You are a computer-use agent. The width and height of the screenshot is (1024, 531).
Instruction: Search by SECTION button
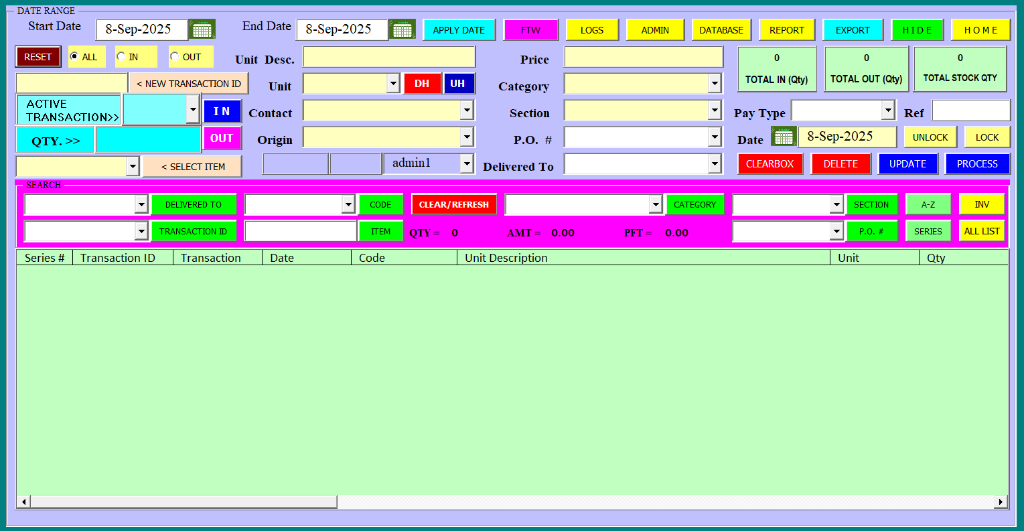pyautogui.click(x=871, y=204)
